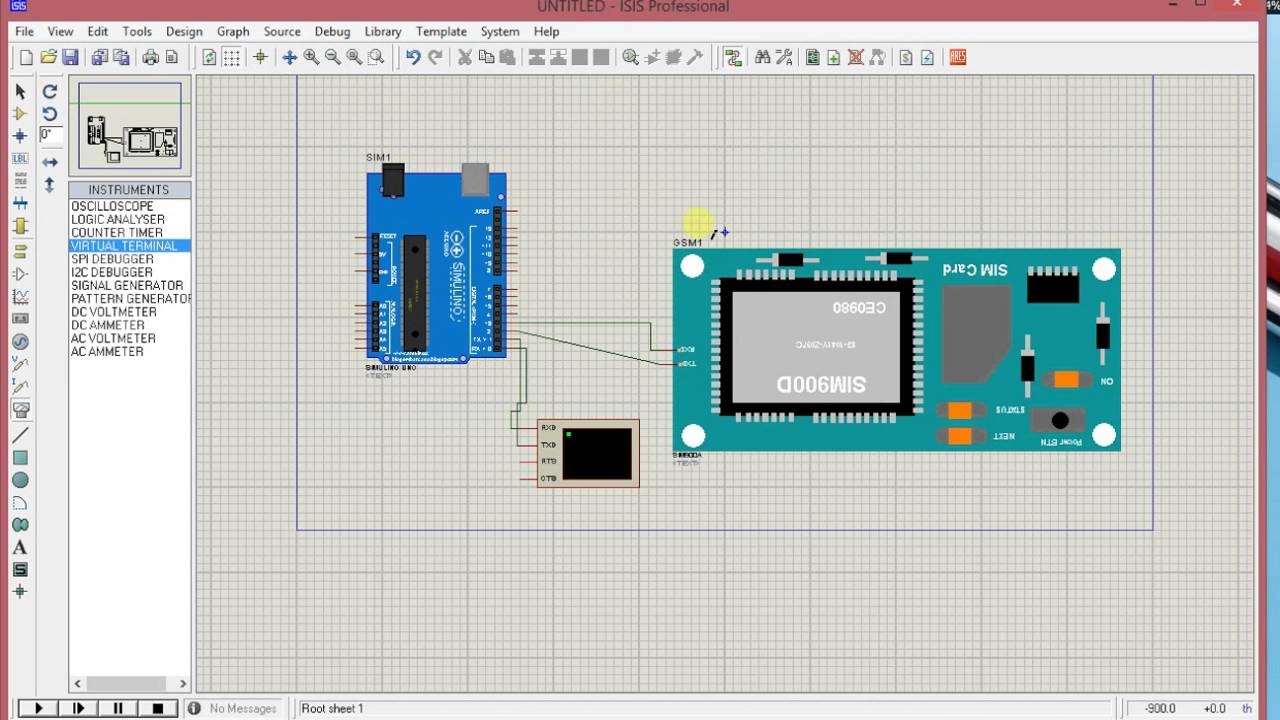This screenshot has width=1280, height=720.
Task: Cut selection with scissors icon
Action: [465, 57]
